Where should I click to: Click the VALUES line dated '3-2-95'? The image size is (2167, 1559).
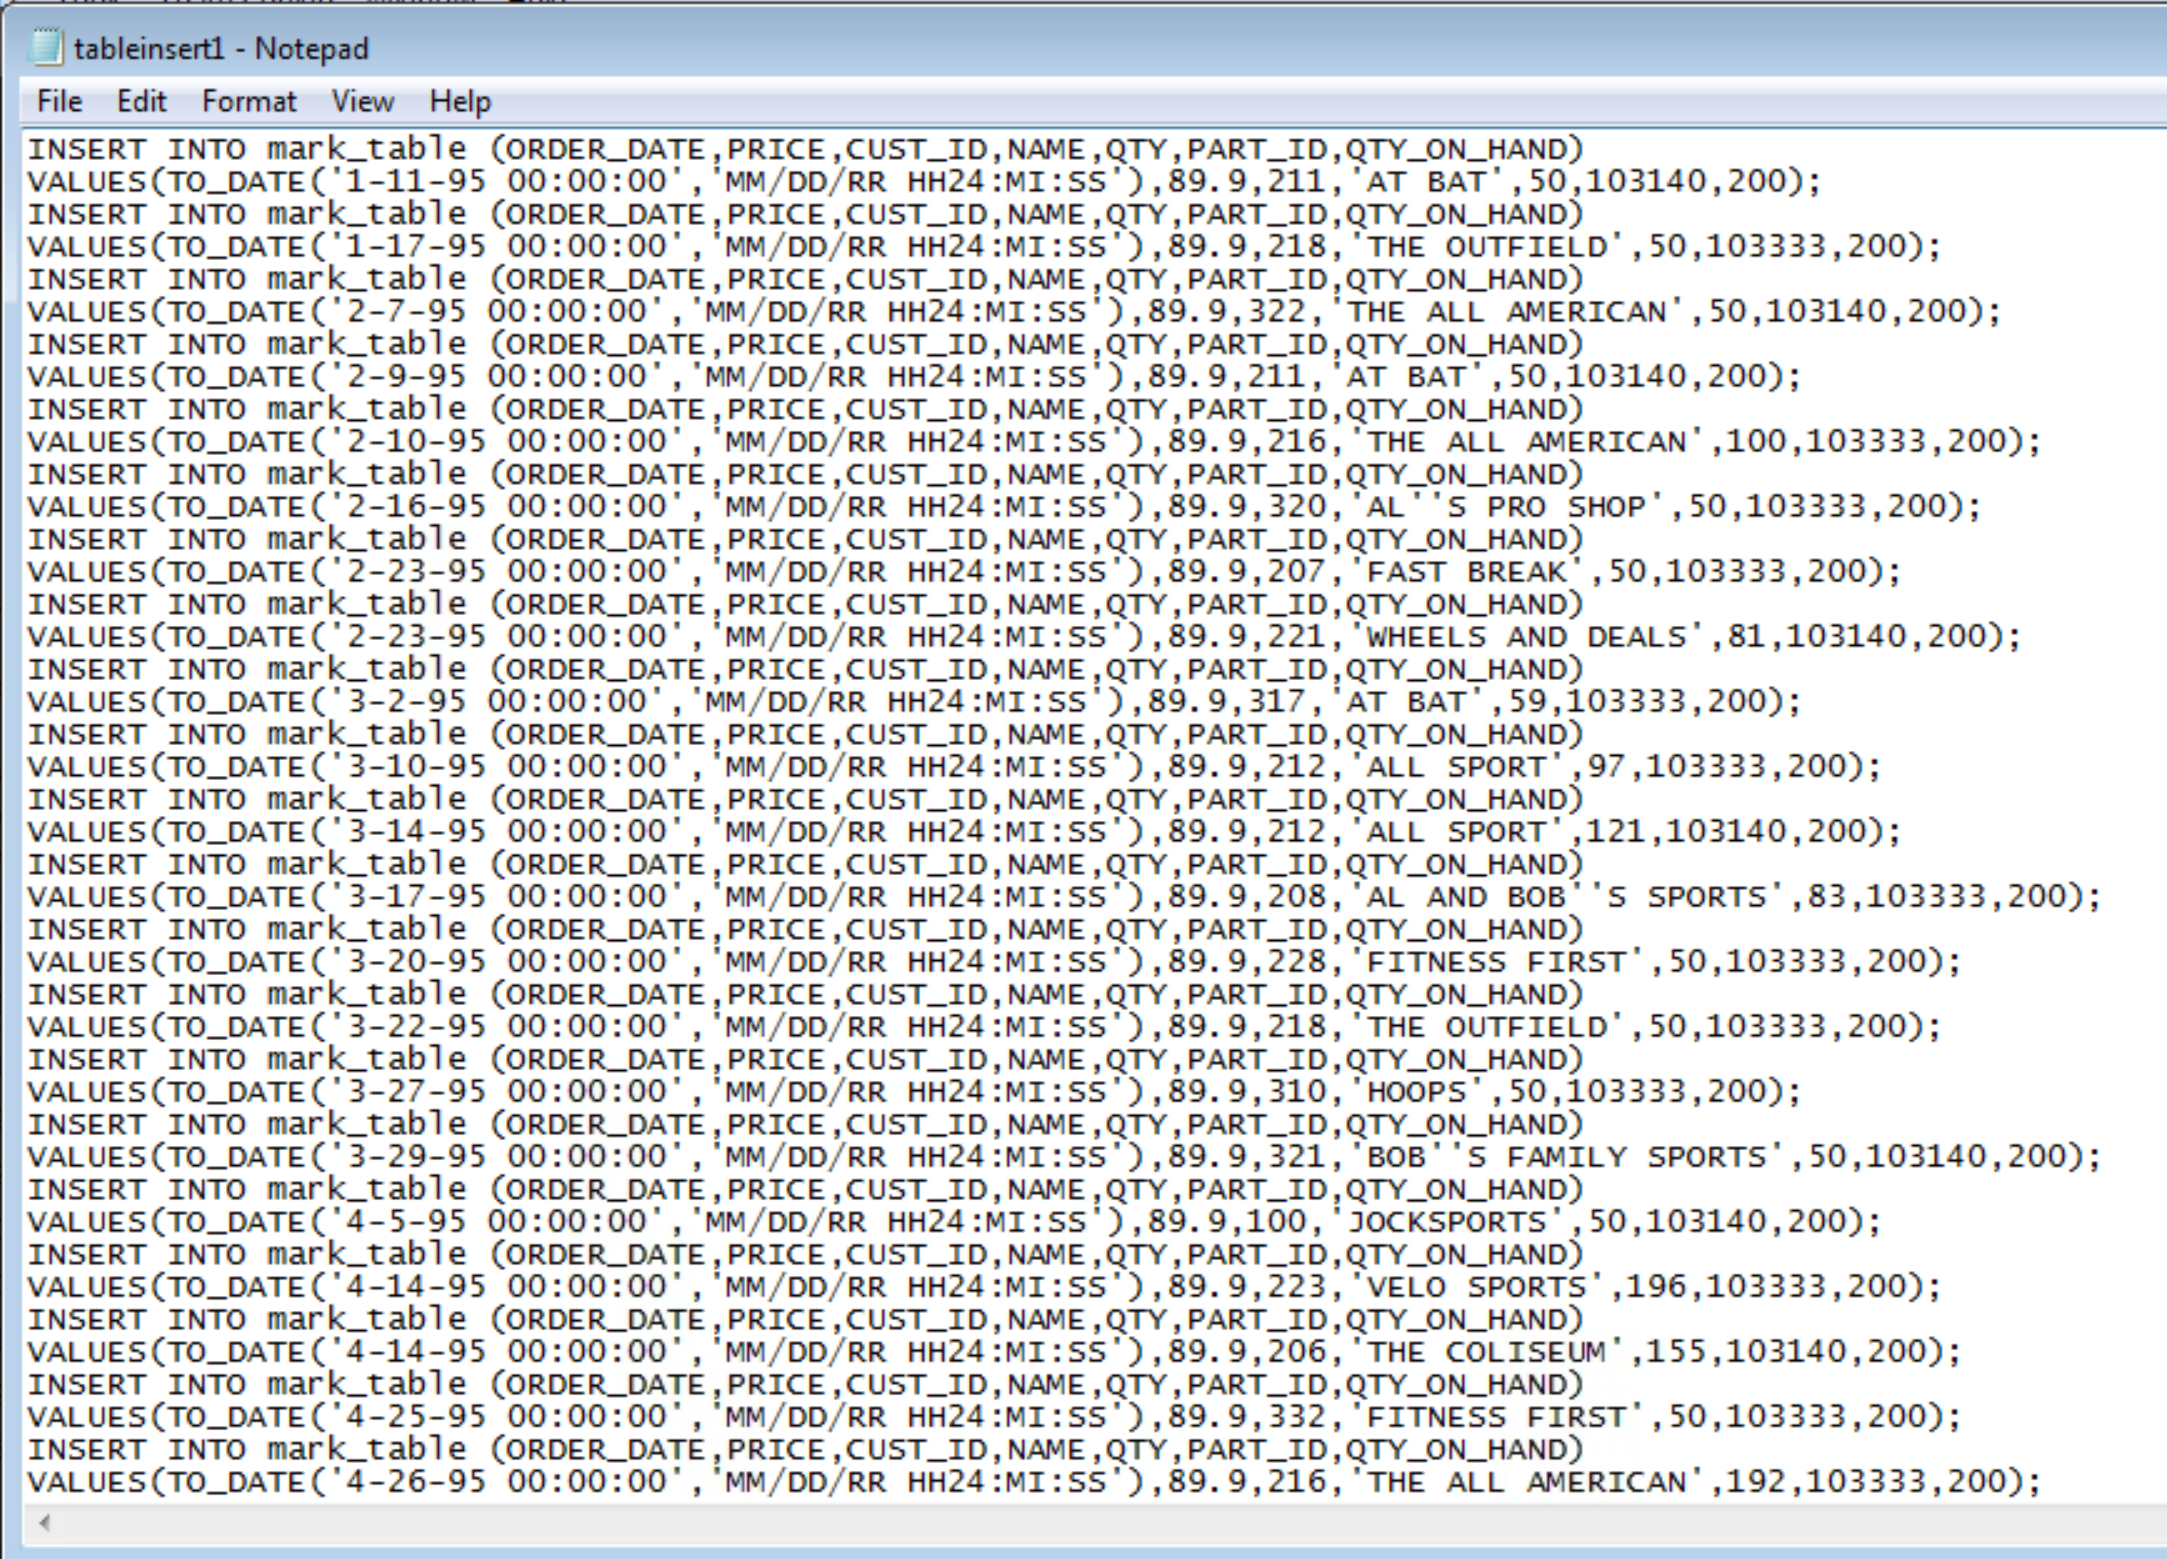(x=913, y=702)
